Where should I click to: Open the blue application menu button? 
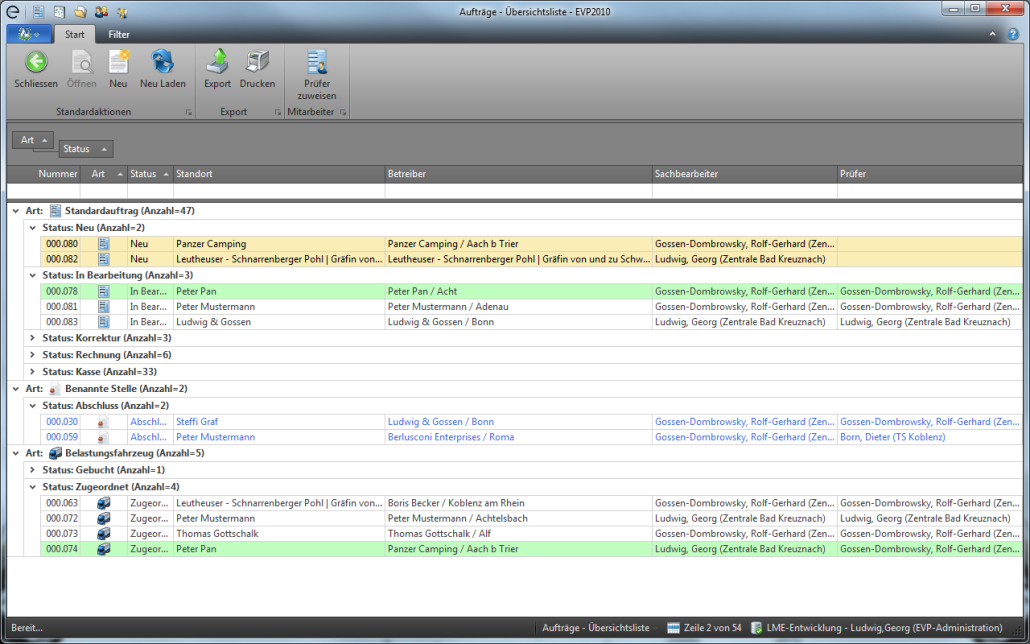[28, 34]
